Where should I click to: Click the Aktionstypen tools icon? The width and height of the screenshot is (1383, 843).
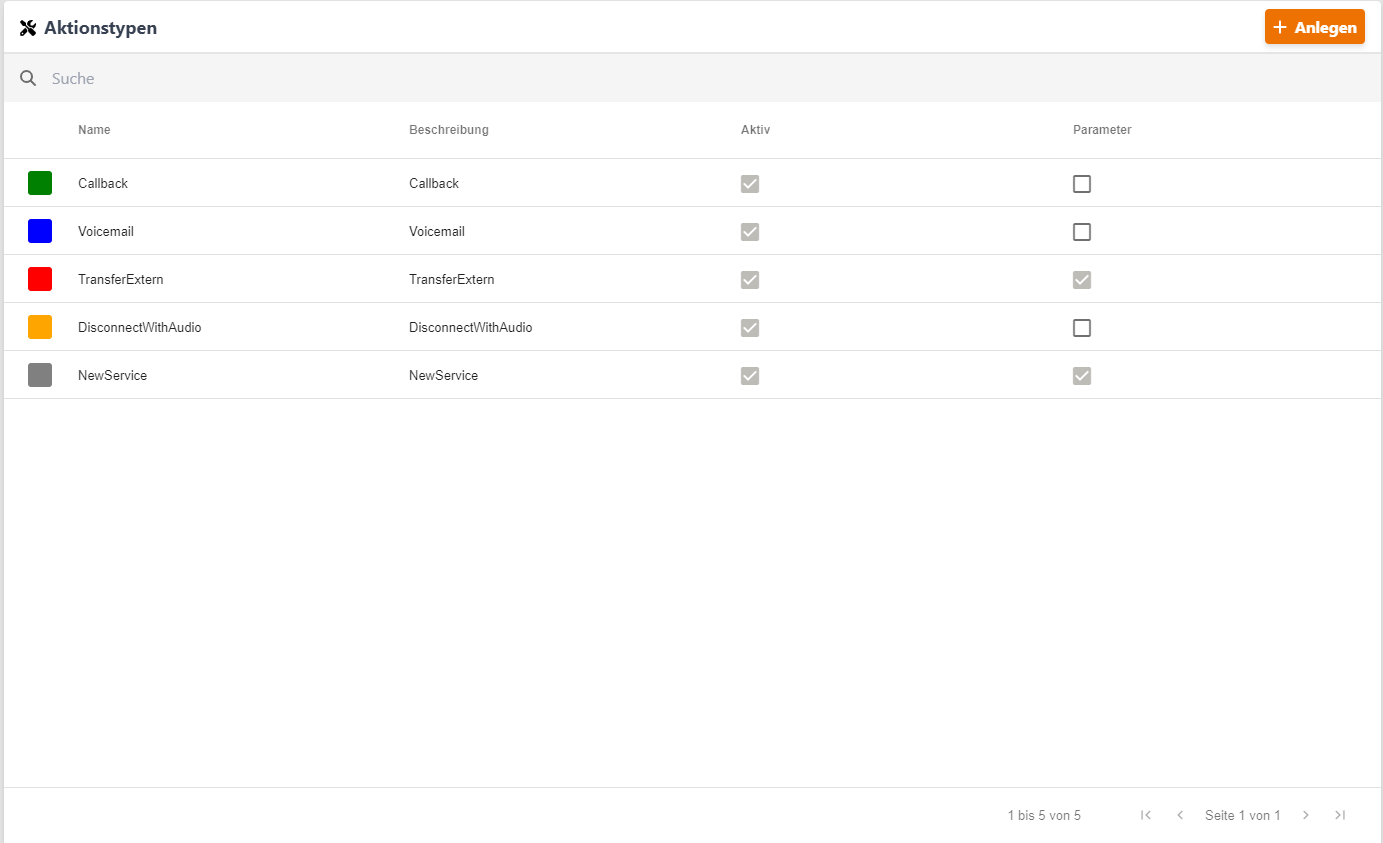click(28, 28)
